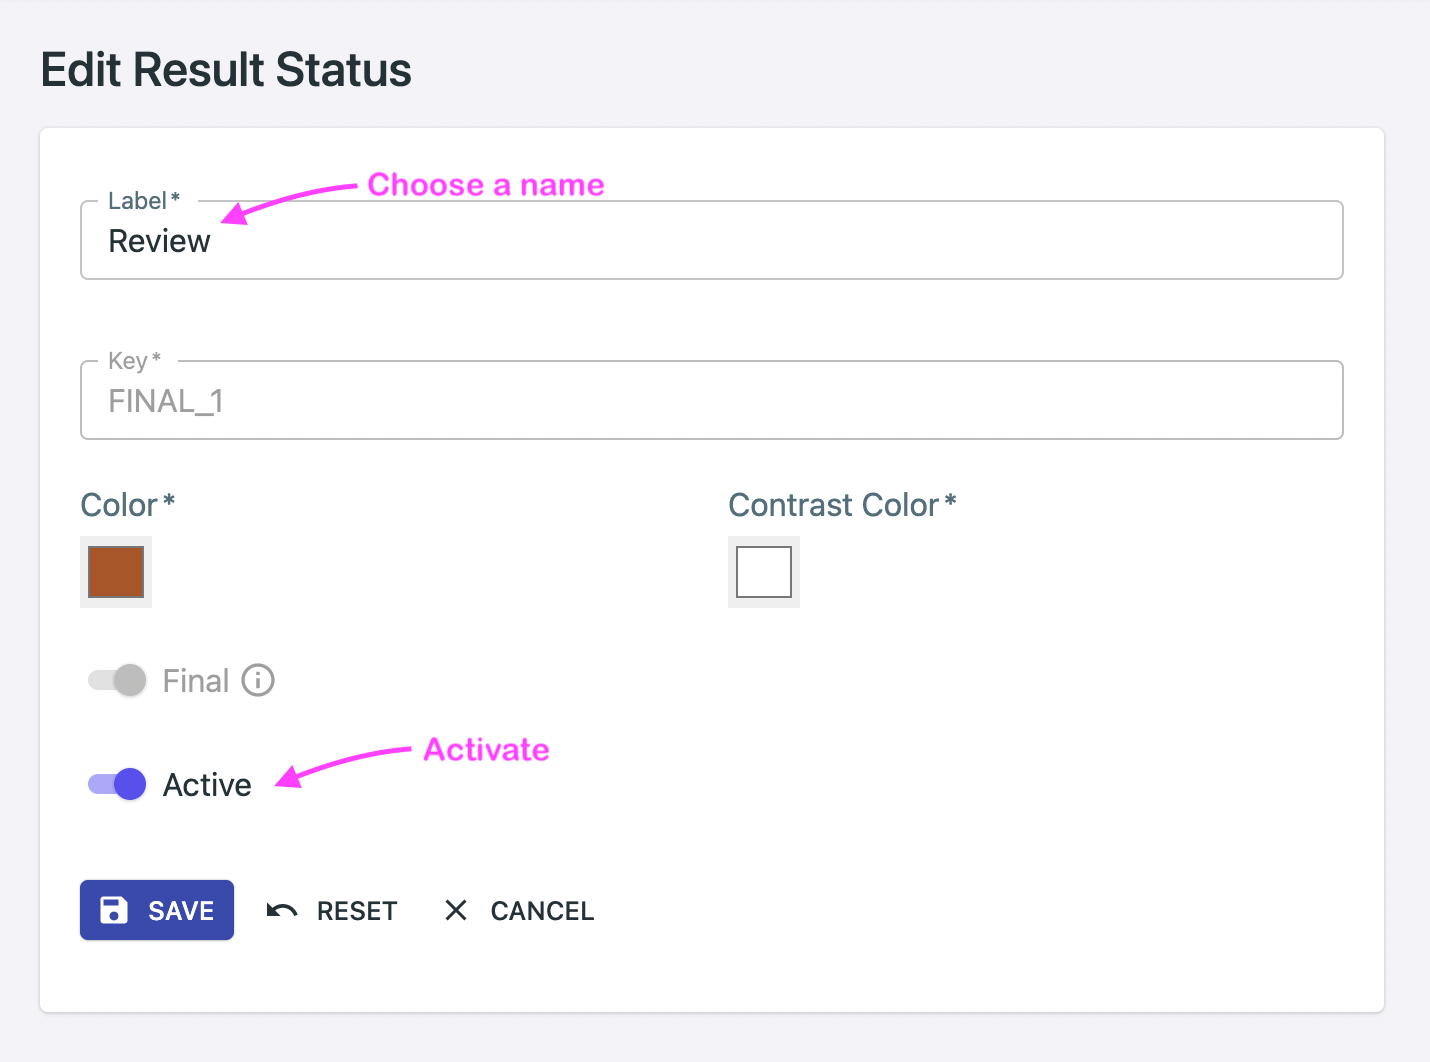
Task: Click the CANCEL button text
Action: point(542,911)
